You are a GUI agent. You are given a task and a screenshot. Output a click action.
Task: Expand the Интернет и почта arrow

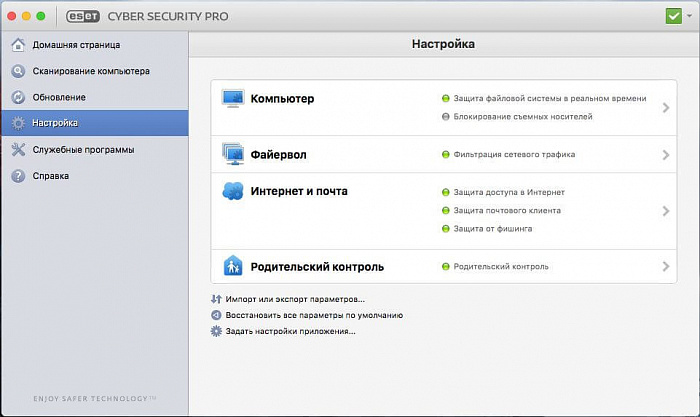pos(665,211)
